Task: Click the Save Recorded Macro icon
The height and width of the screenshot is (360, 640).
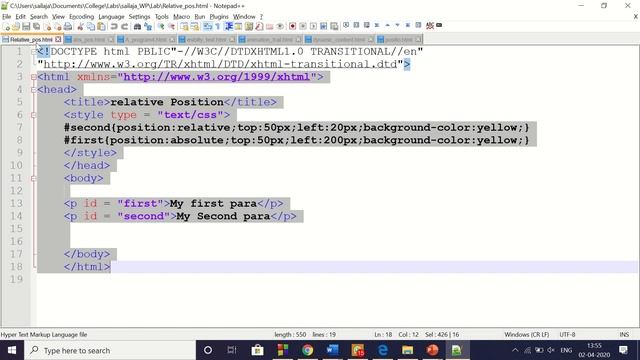Action: (x=334, y=27)
